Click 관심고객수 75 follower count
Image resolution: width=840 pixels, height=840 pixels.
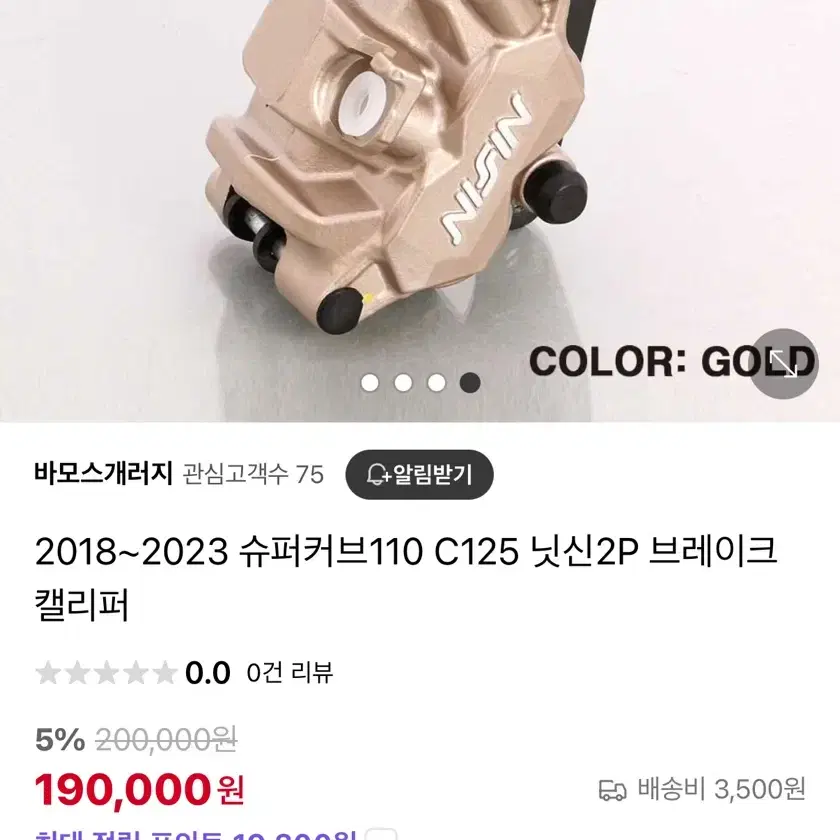pos(253,475)
